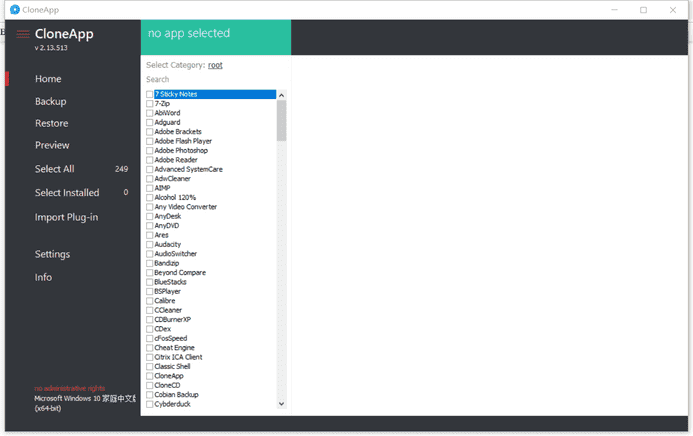
Task: Select the Bandizip entry
Action: pos(167,263)
